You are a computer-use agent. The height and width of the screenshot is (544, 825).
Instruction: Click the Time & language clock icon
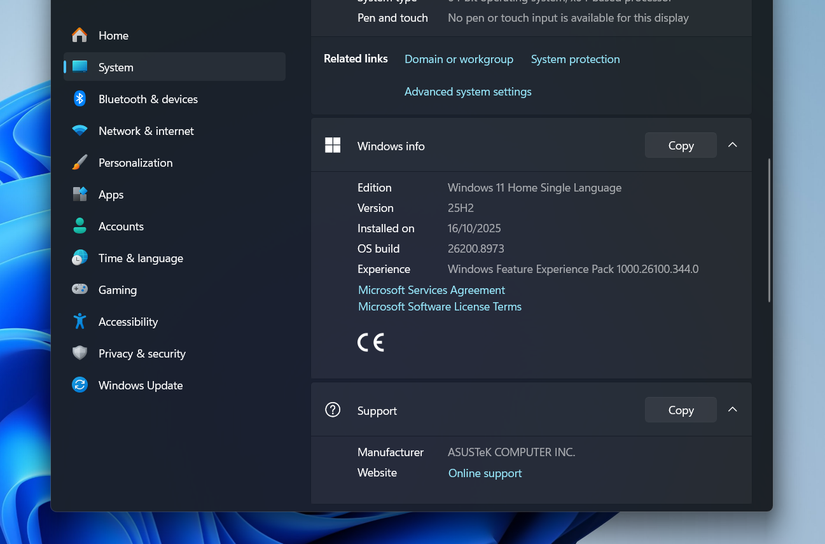[x=79, y=258]
